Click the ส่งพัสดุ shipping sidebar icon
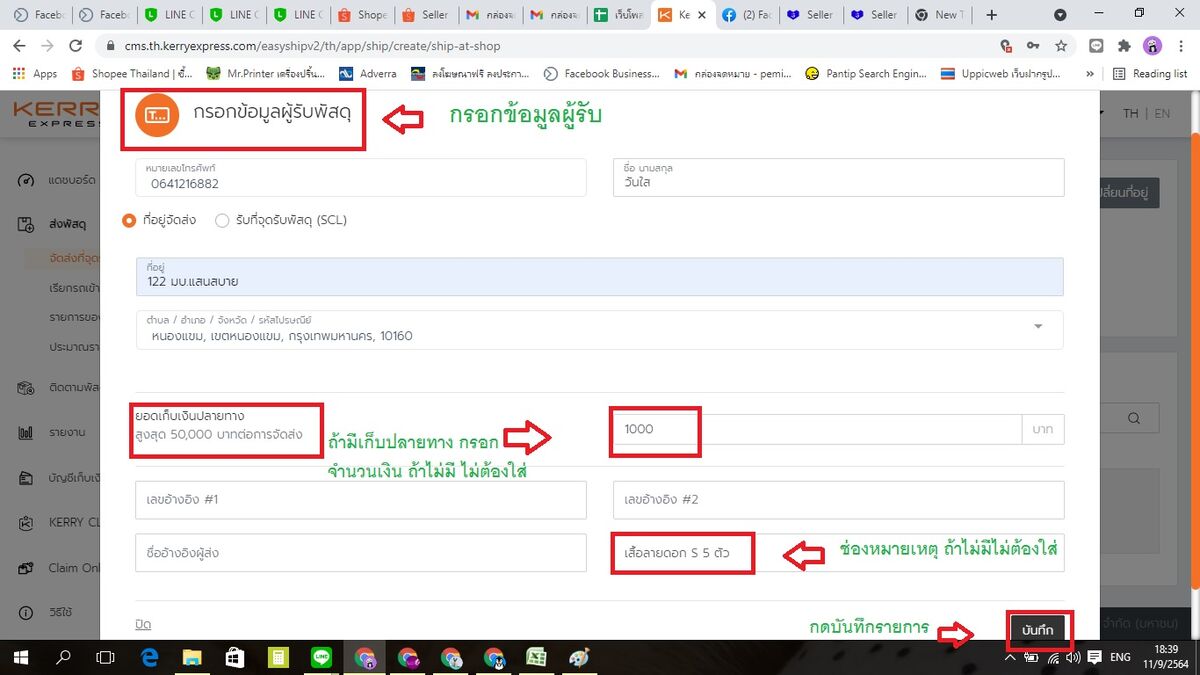The width and height of the screenshot is (1200, 675). point(27,224)
